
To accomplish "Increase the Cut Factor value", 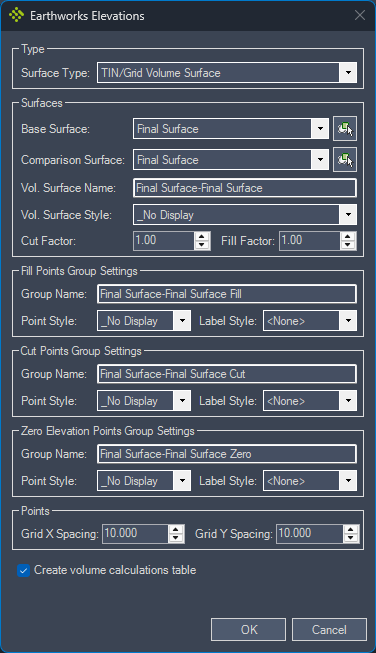I will pos(202,236).
